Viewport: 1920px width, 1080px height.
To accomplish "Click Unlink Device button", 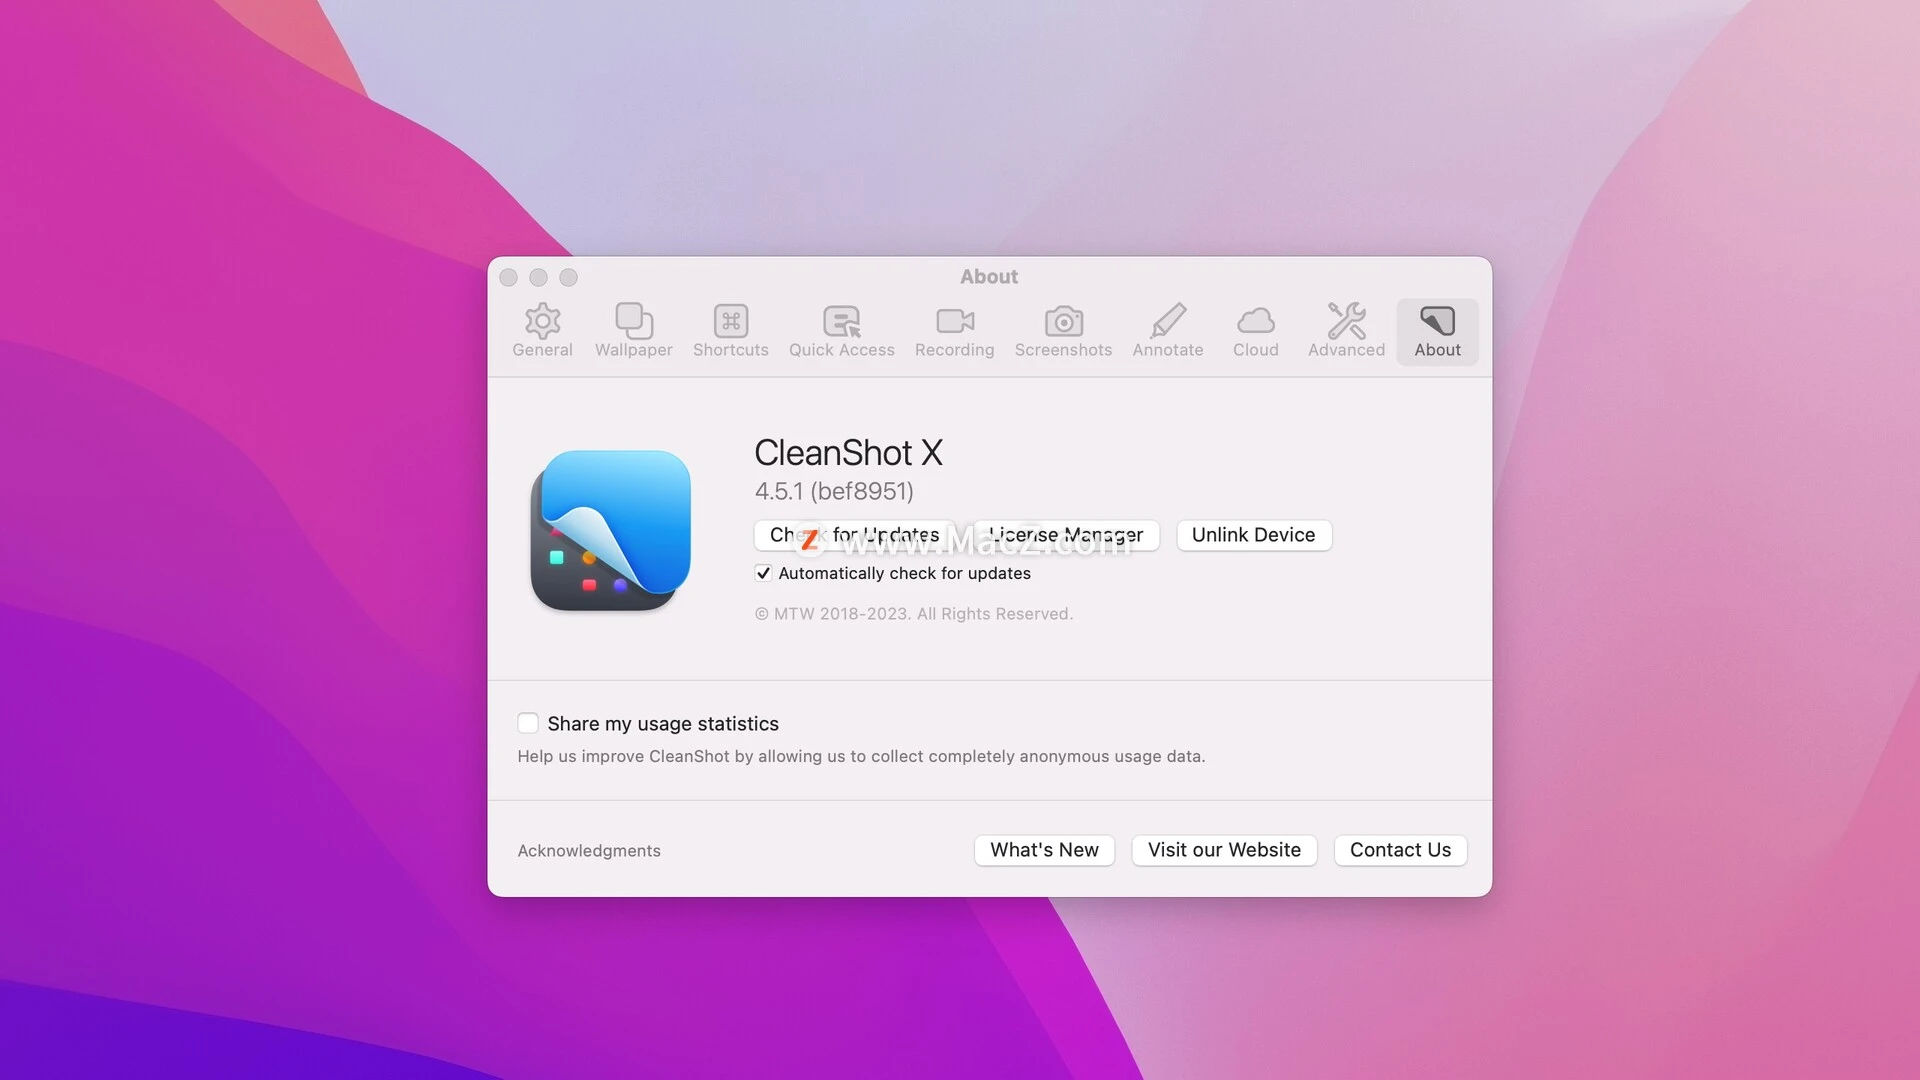I will (1253, 534).
